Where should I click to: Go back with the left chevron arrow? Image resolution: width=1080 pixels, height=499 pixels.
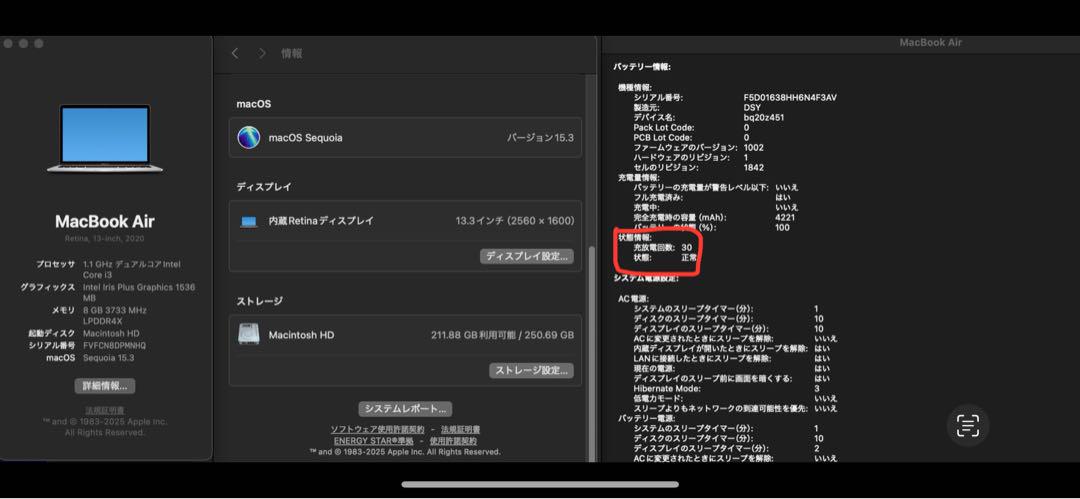tap(235, 53)
